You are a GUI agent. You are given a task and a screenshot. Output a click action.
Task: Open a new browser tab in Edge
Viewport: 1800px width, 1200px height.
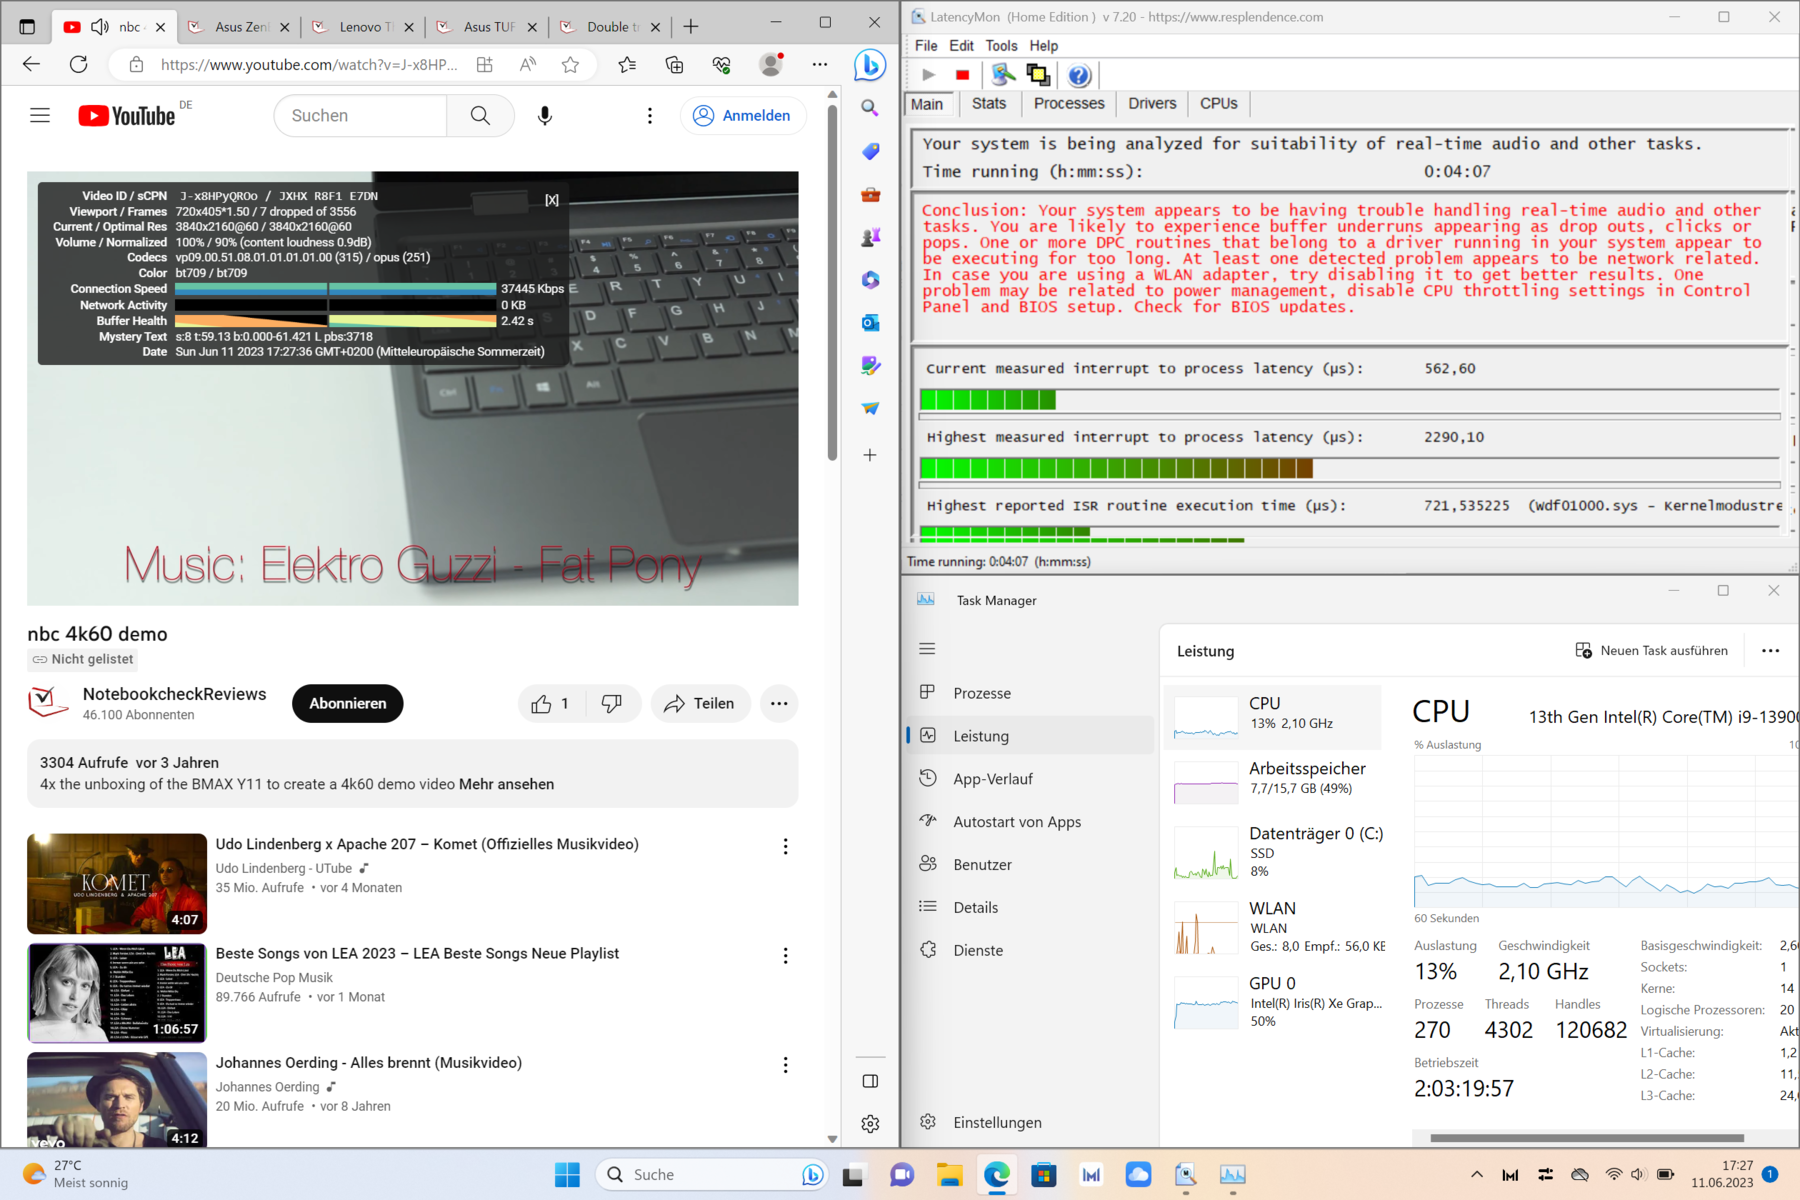(691, 27)
